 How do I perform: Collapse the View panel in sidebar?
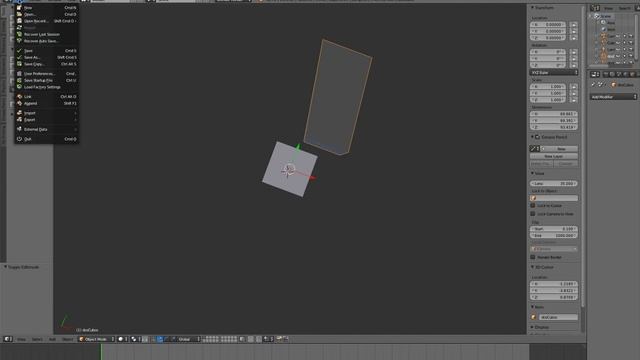[x=532, y=173]
